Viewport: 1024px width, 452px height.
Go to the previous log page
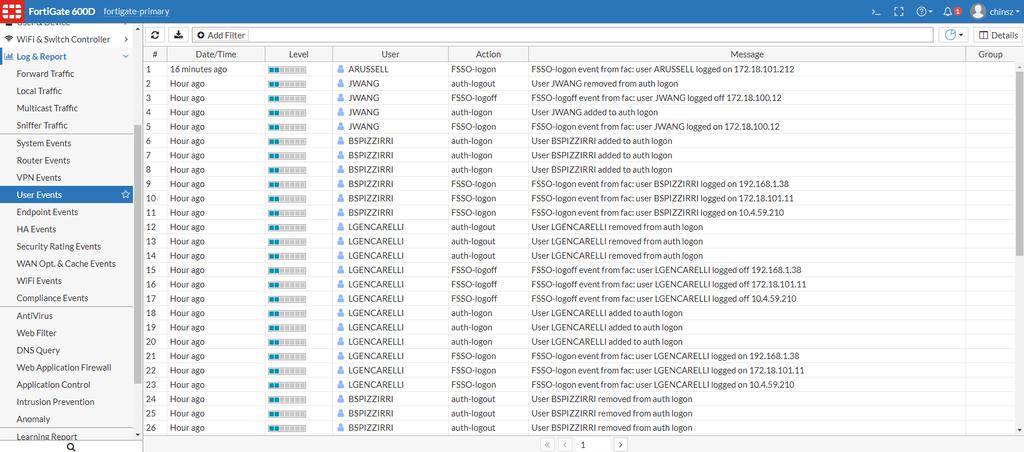point(565,445)
